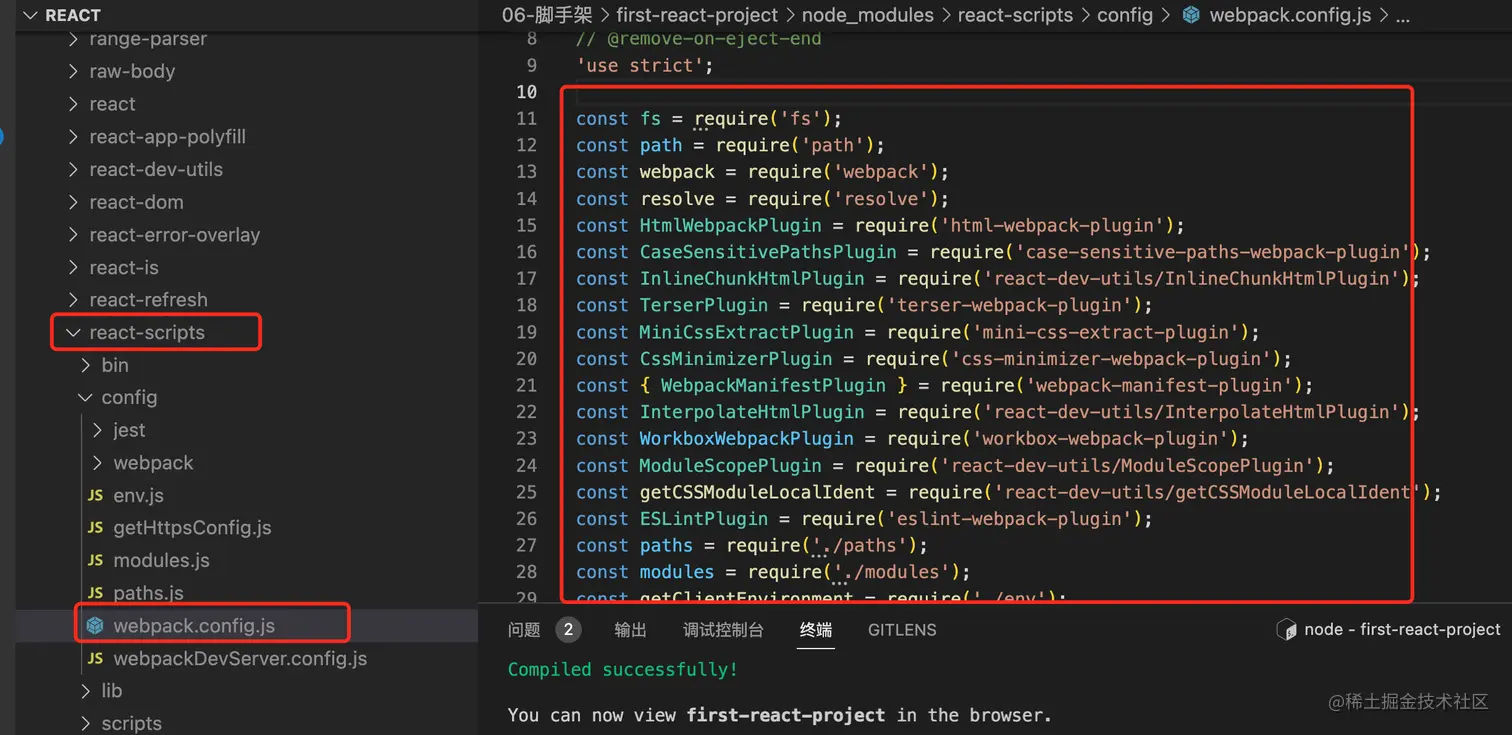Screen dimensions: 1512x735
Task: Expand the react-app-polyfill folder
Action: click(73, 137)
